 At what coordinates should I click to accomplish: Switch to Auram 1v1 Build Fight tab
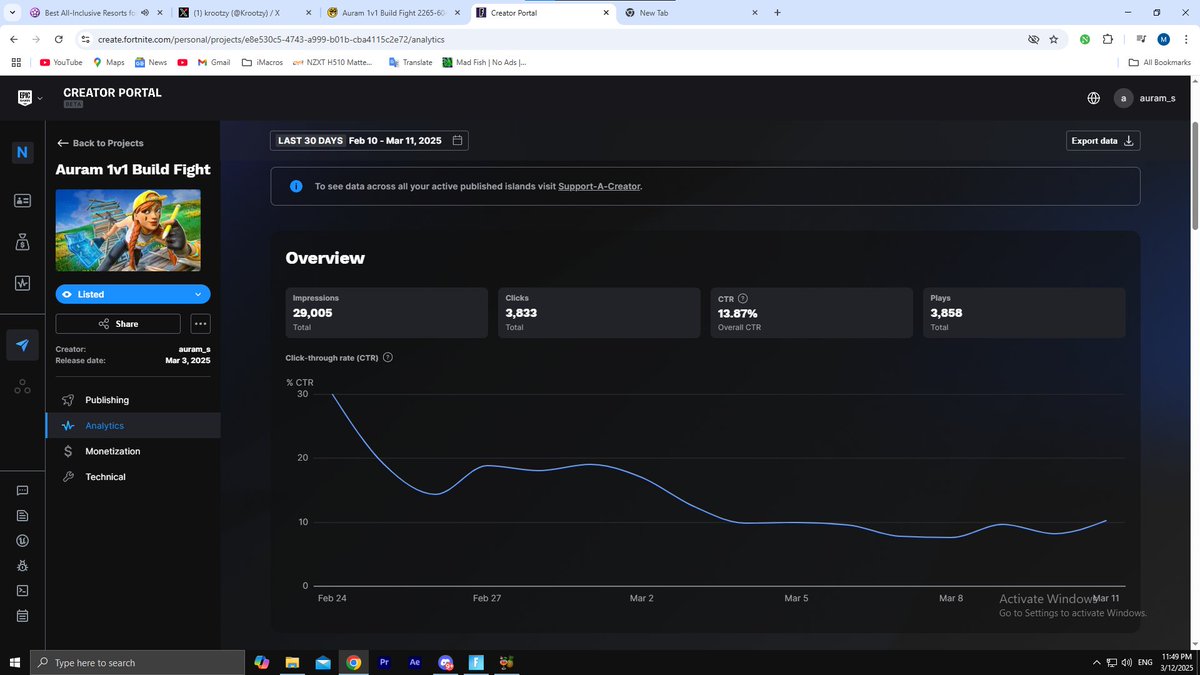coord(393,13)
